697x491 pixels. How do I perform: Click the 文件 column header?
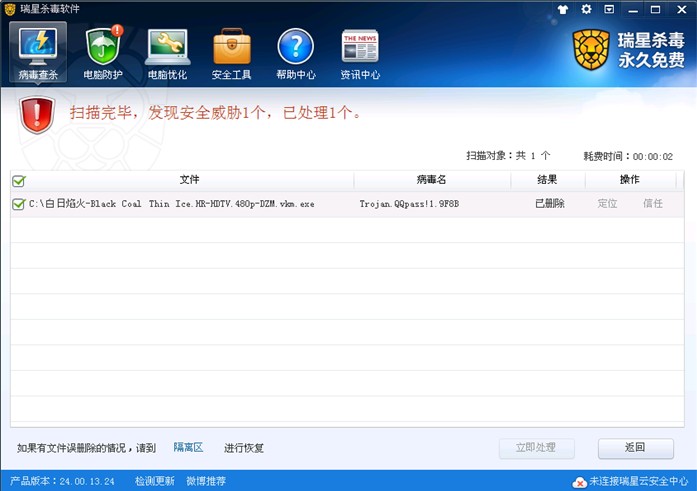(189, 180)
